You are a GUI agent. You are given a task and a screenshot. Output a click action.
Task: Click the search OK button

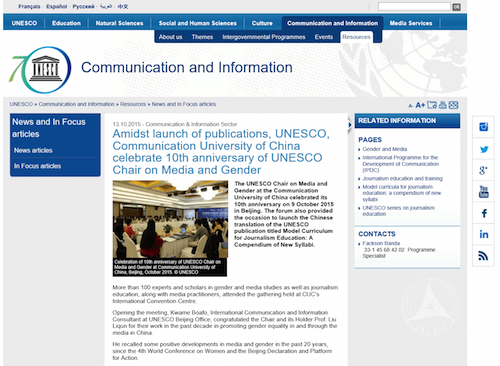[456, 7]
